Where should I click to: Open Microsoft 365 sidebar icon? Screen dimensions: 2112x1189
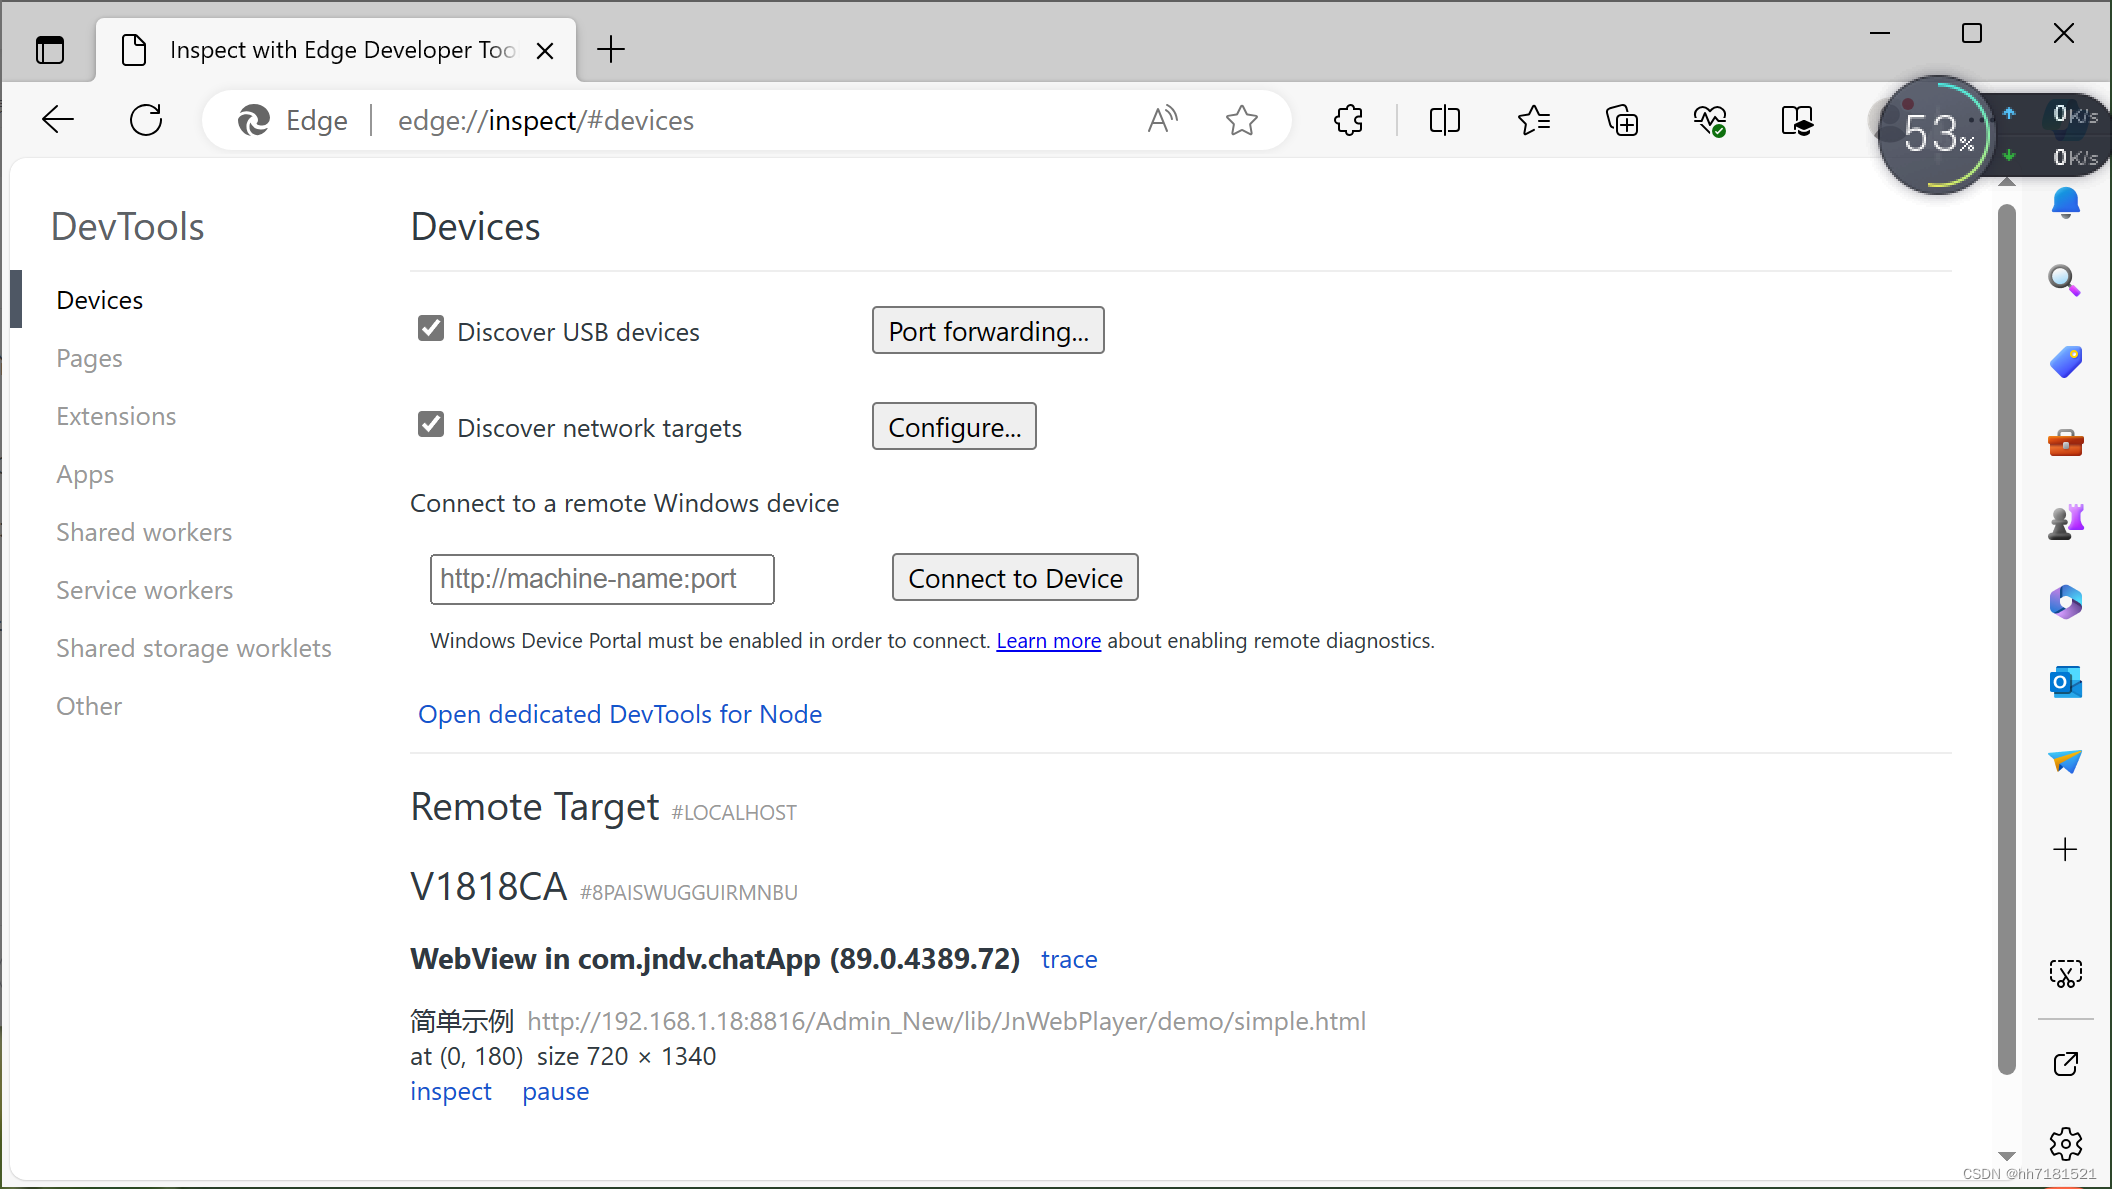coord(2065,602)
